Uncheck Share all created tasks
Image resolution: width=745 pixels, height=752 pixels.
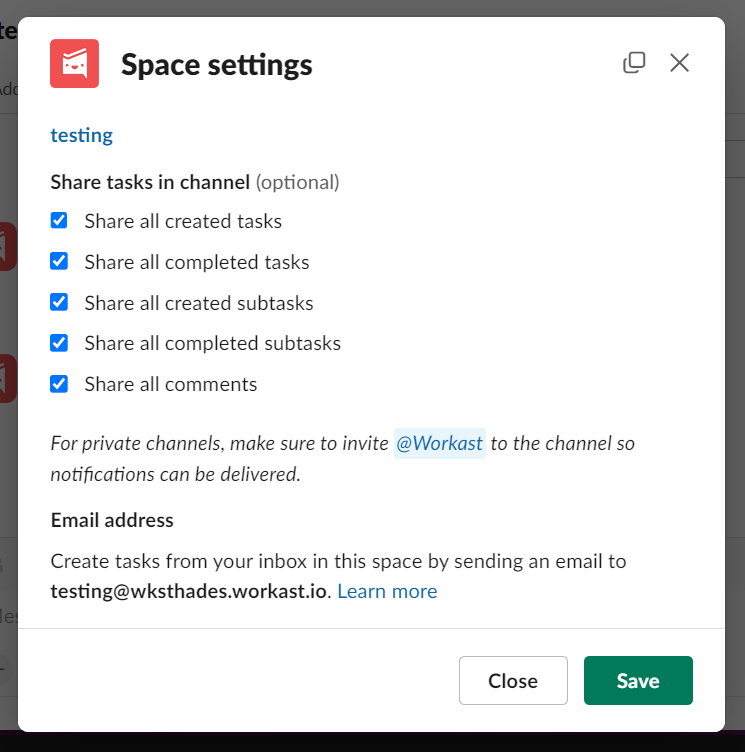[59, 221]
